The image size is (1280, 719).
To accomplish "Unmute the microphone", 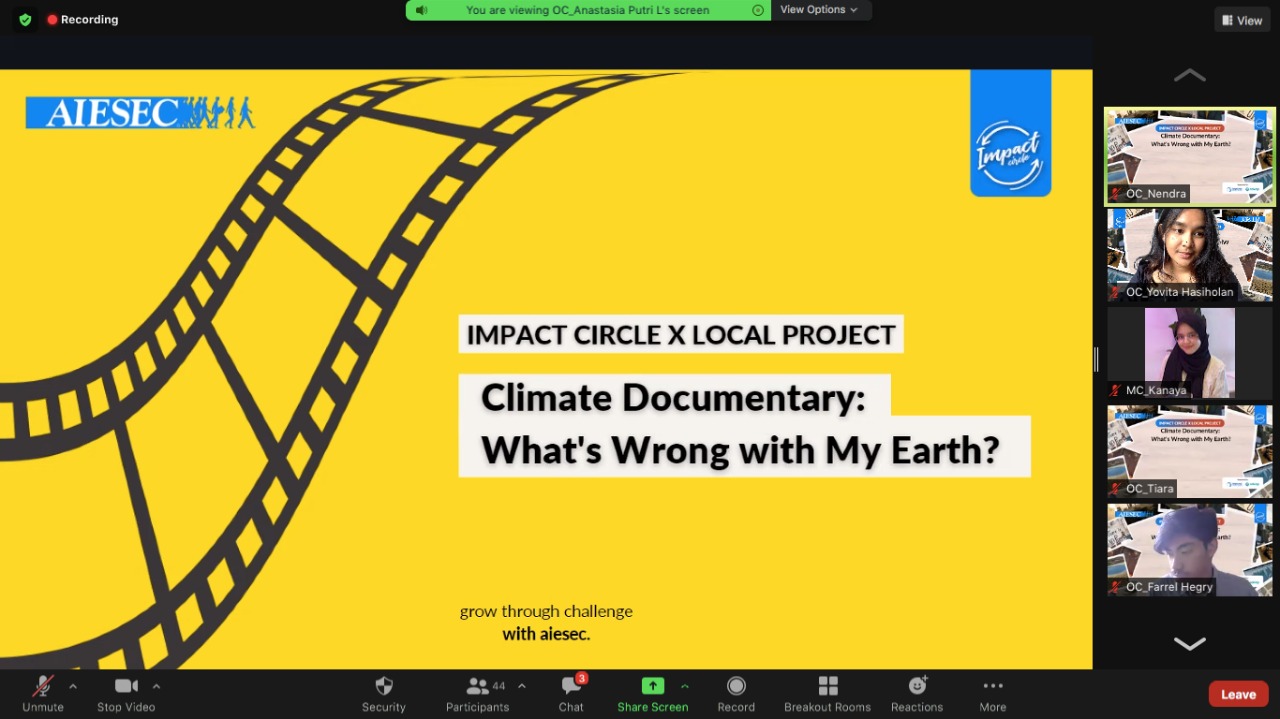I will point(43,687).
